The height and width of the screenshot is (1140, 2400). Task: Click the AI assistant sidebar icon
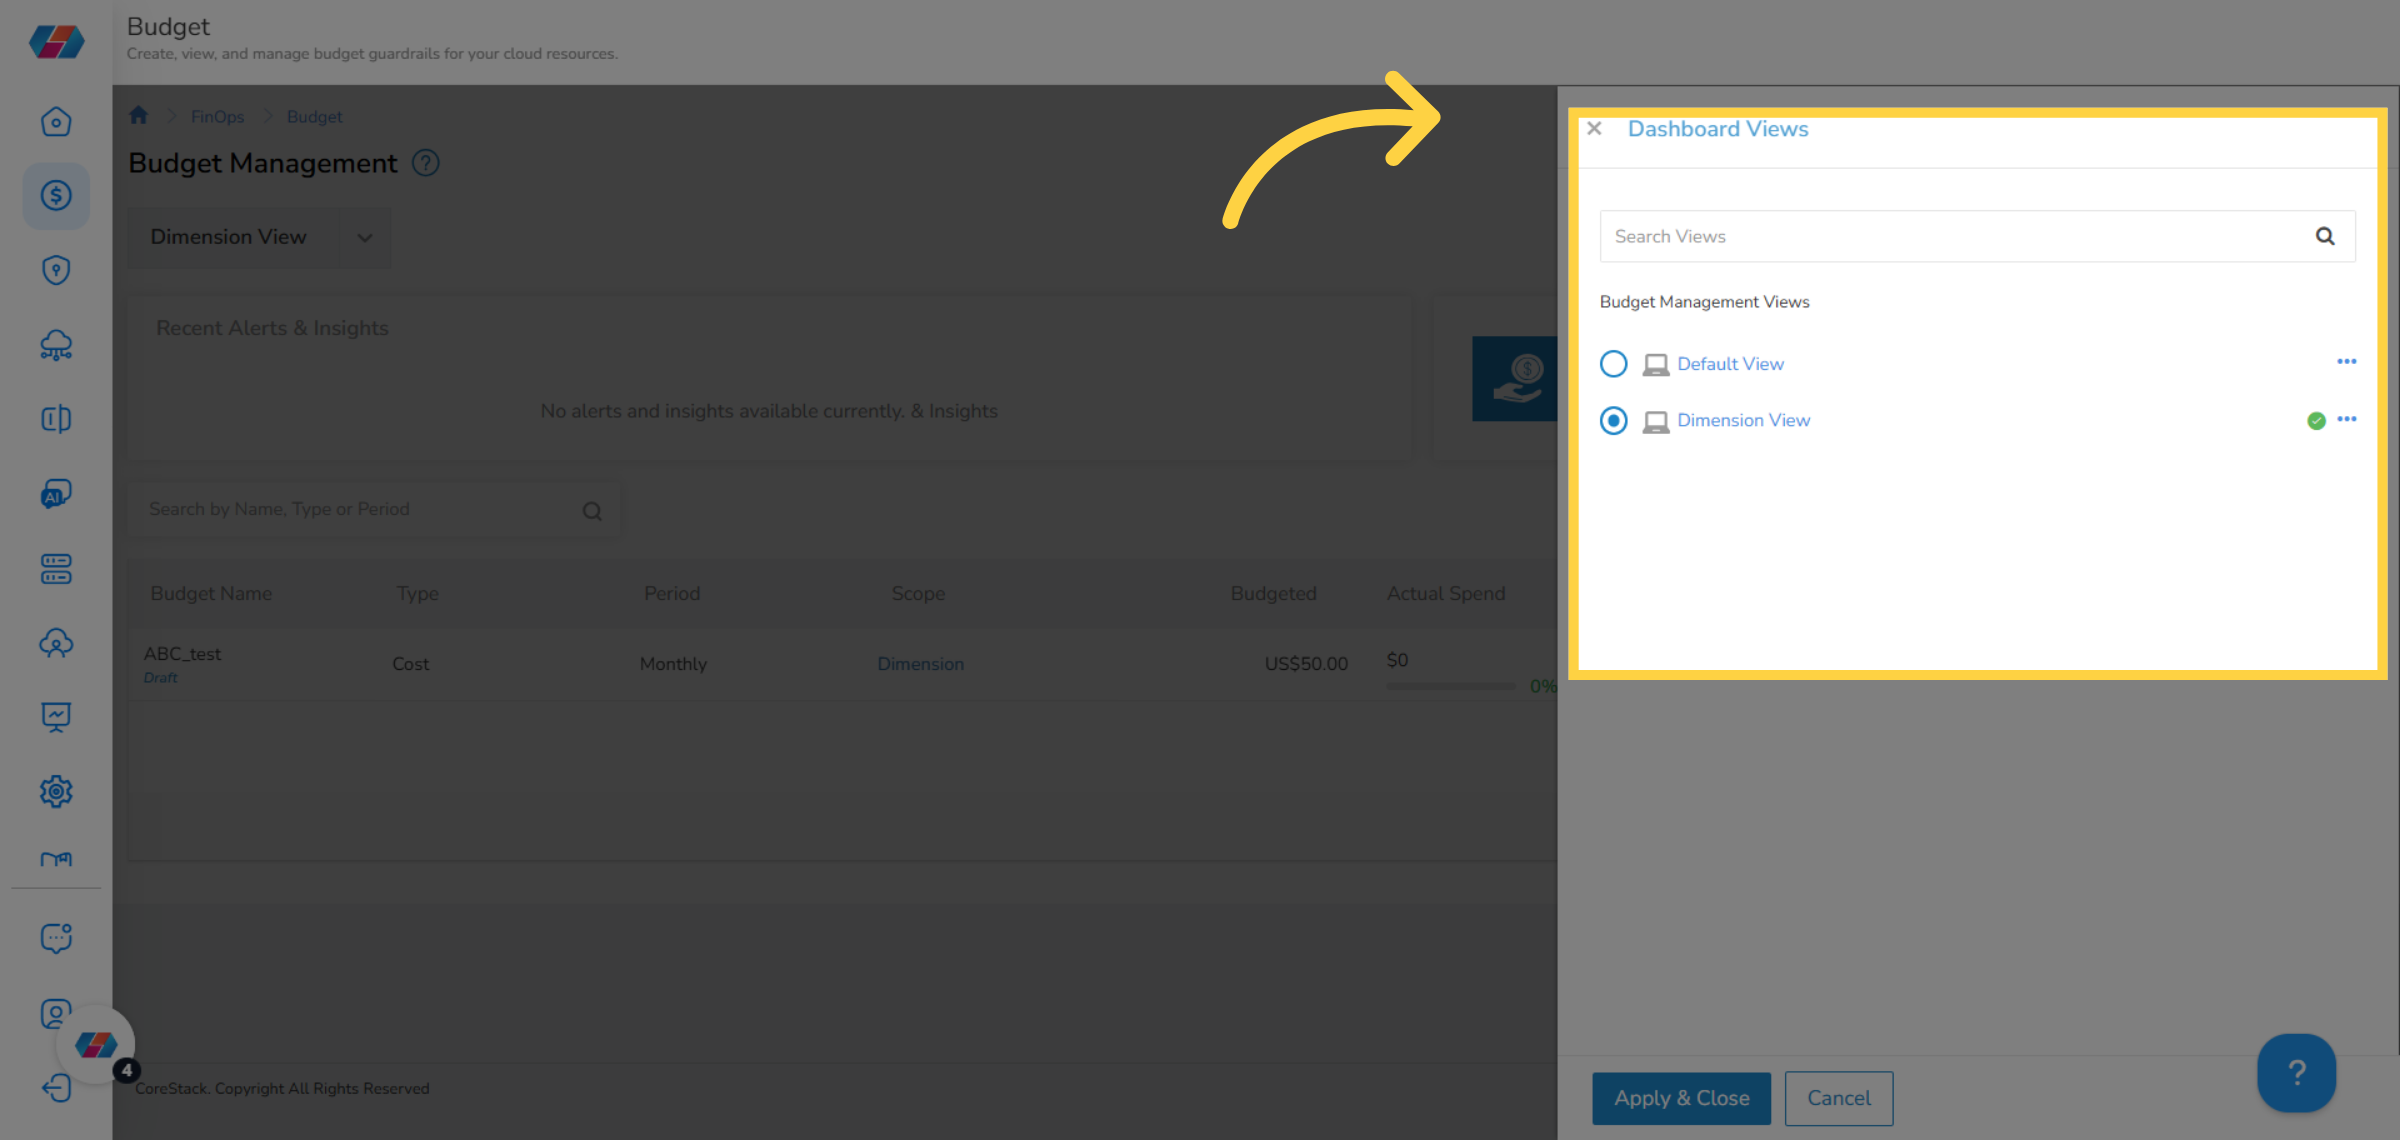[x=56, y=494]
